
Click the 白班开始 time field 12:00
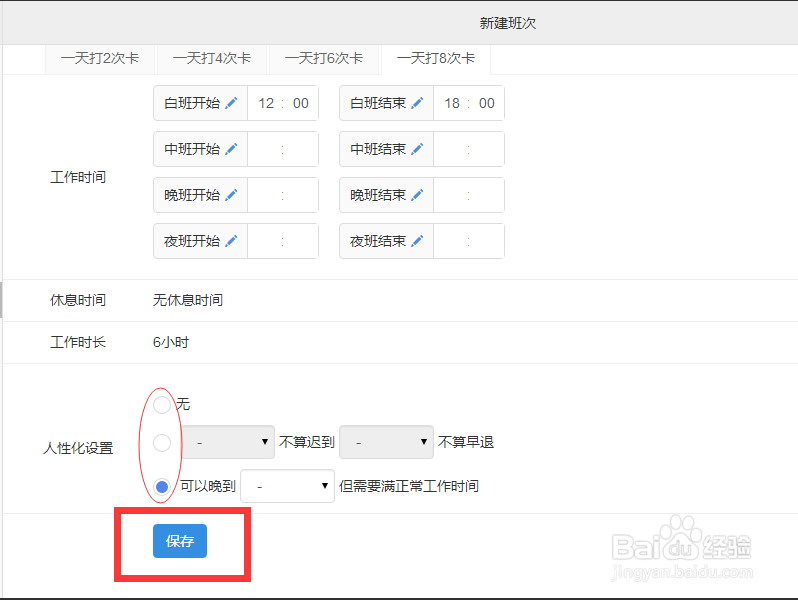pyautogui.click(x=283, y=103)
